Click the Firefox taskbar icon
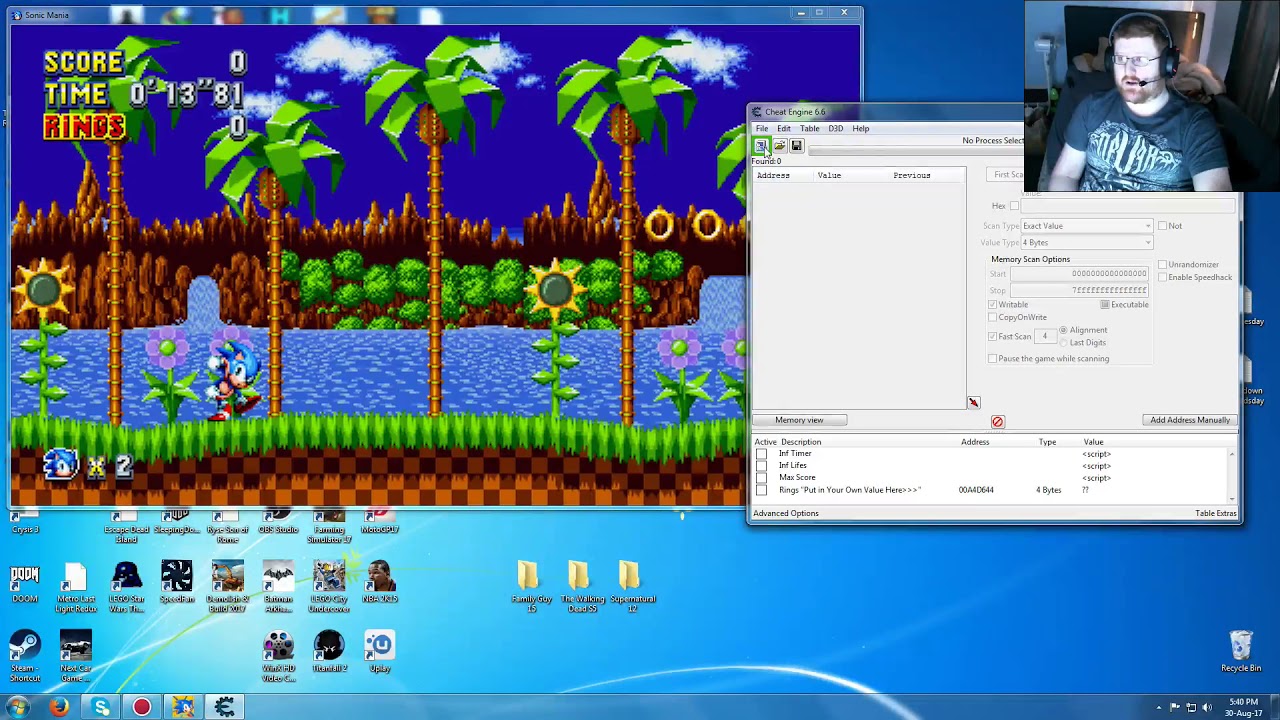 point(59,708)
